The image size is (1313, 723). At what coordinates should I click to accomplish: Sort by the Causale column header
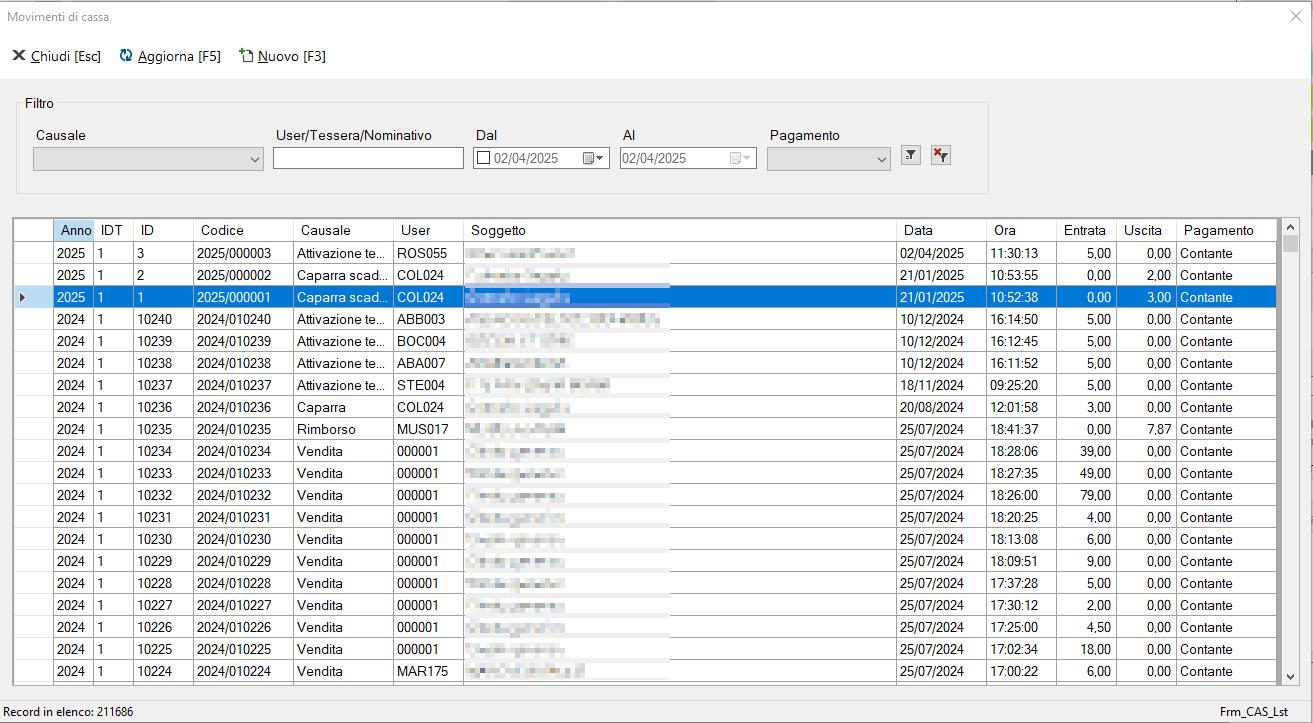343,230
